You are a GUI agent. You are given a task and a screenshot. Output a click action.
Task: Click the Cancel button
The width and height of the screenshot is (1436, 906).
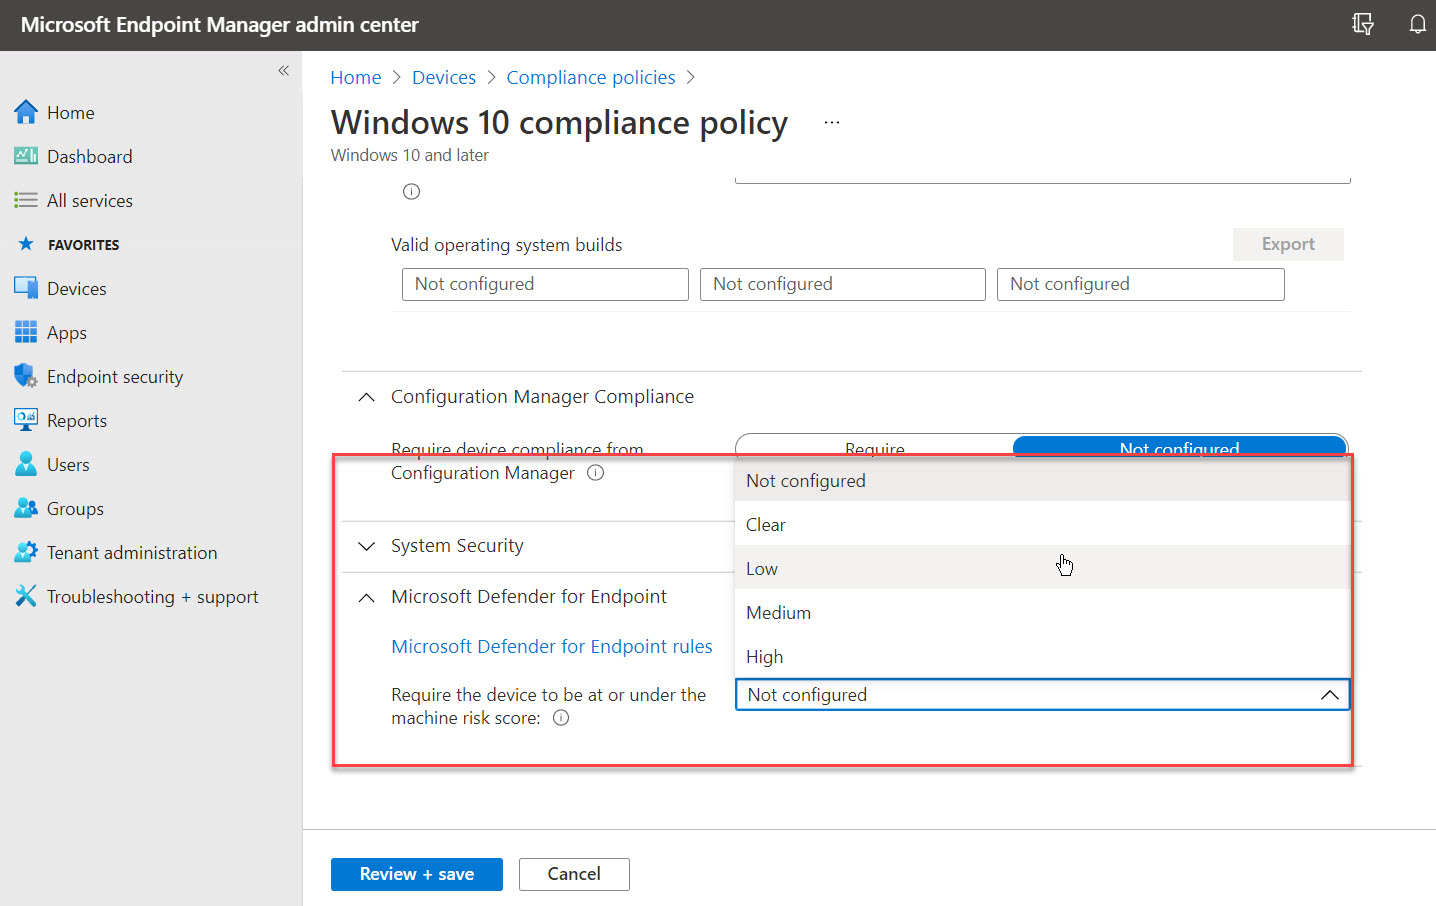point(574,874)
